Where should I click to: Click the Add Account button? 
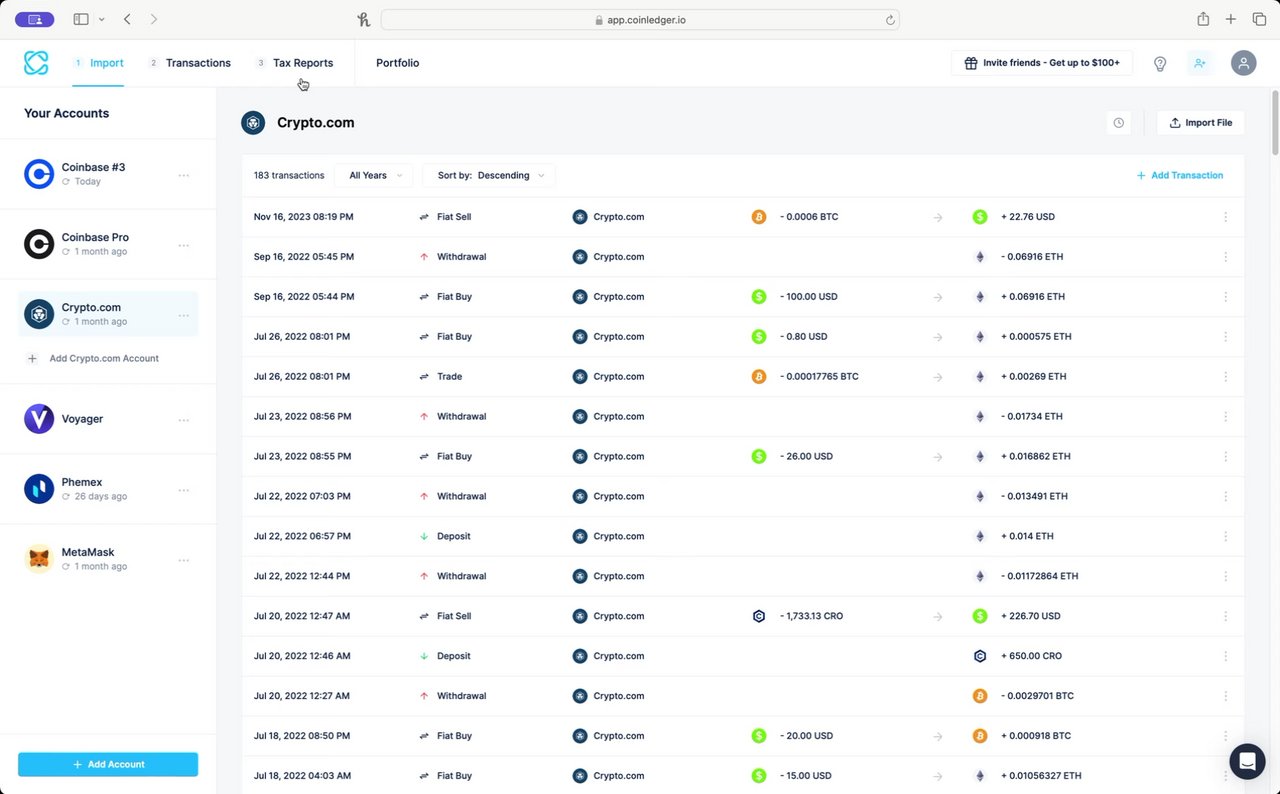pos(108,764)
